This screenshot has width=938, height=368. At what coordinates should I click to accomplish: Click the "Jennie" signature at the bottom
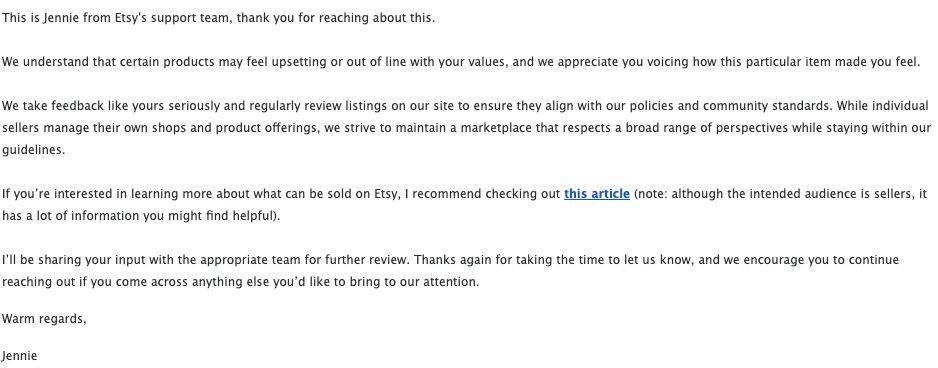pos(20,356)
